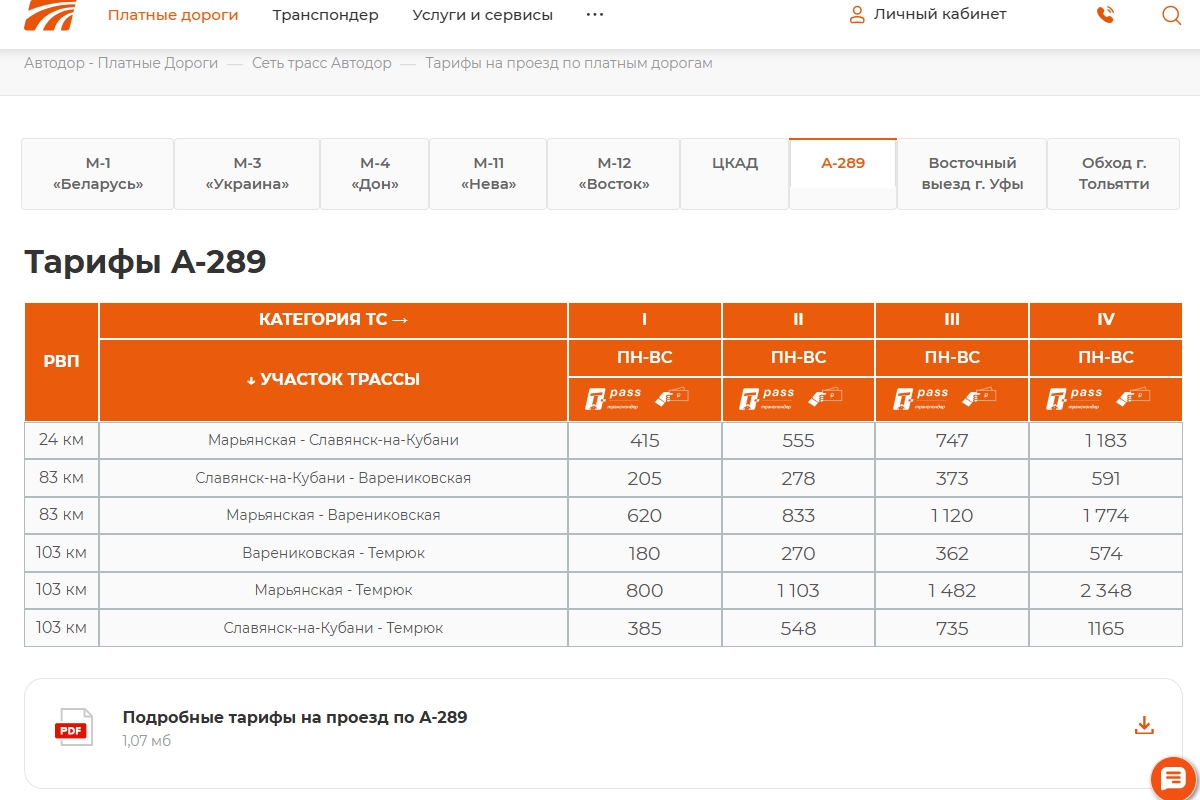Open Подробные тарифы на проезд по А-289
Viewport: 1200px width, 800px height.
coord(295,717)
